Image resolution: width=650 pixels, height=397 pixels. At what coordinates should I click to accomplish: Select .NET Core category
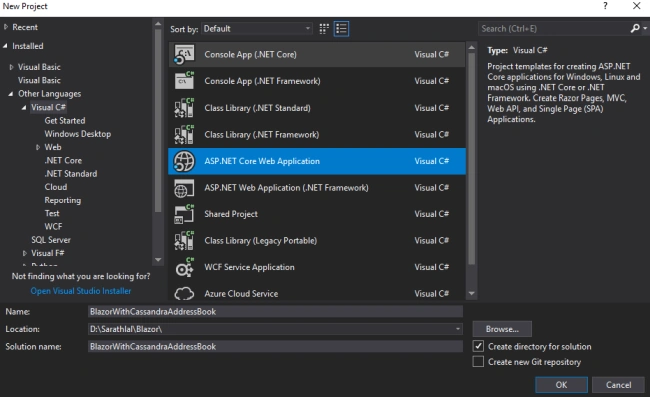tap(63, 160)
